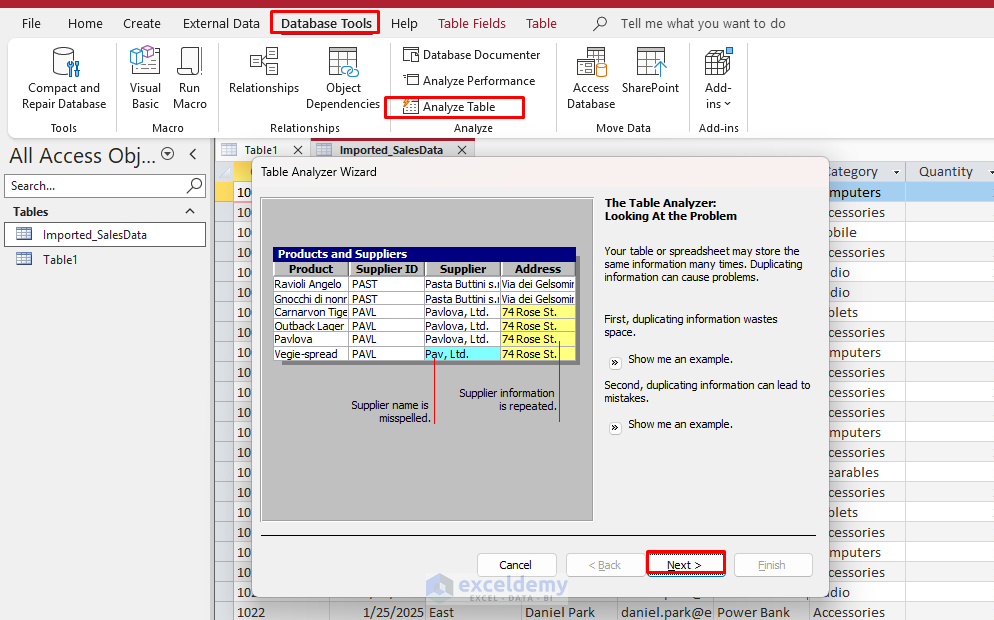The width and height of the screenshot is (994, 620).
Task: Open the External Data tab
Action: pyautogui.click(x=221, y=23)
